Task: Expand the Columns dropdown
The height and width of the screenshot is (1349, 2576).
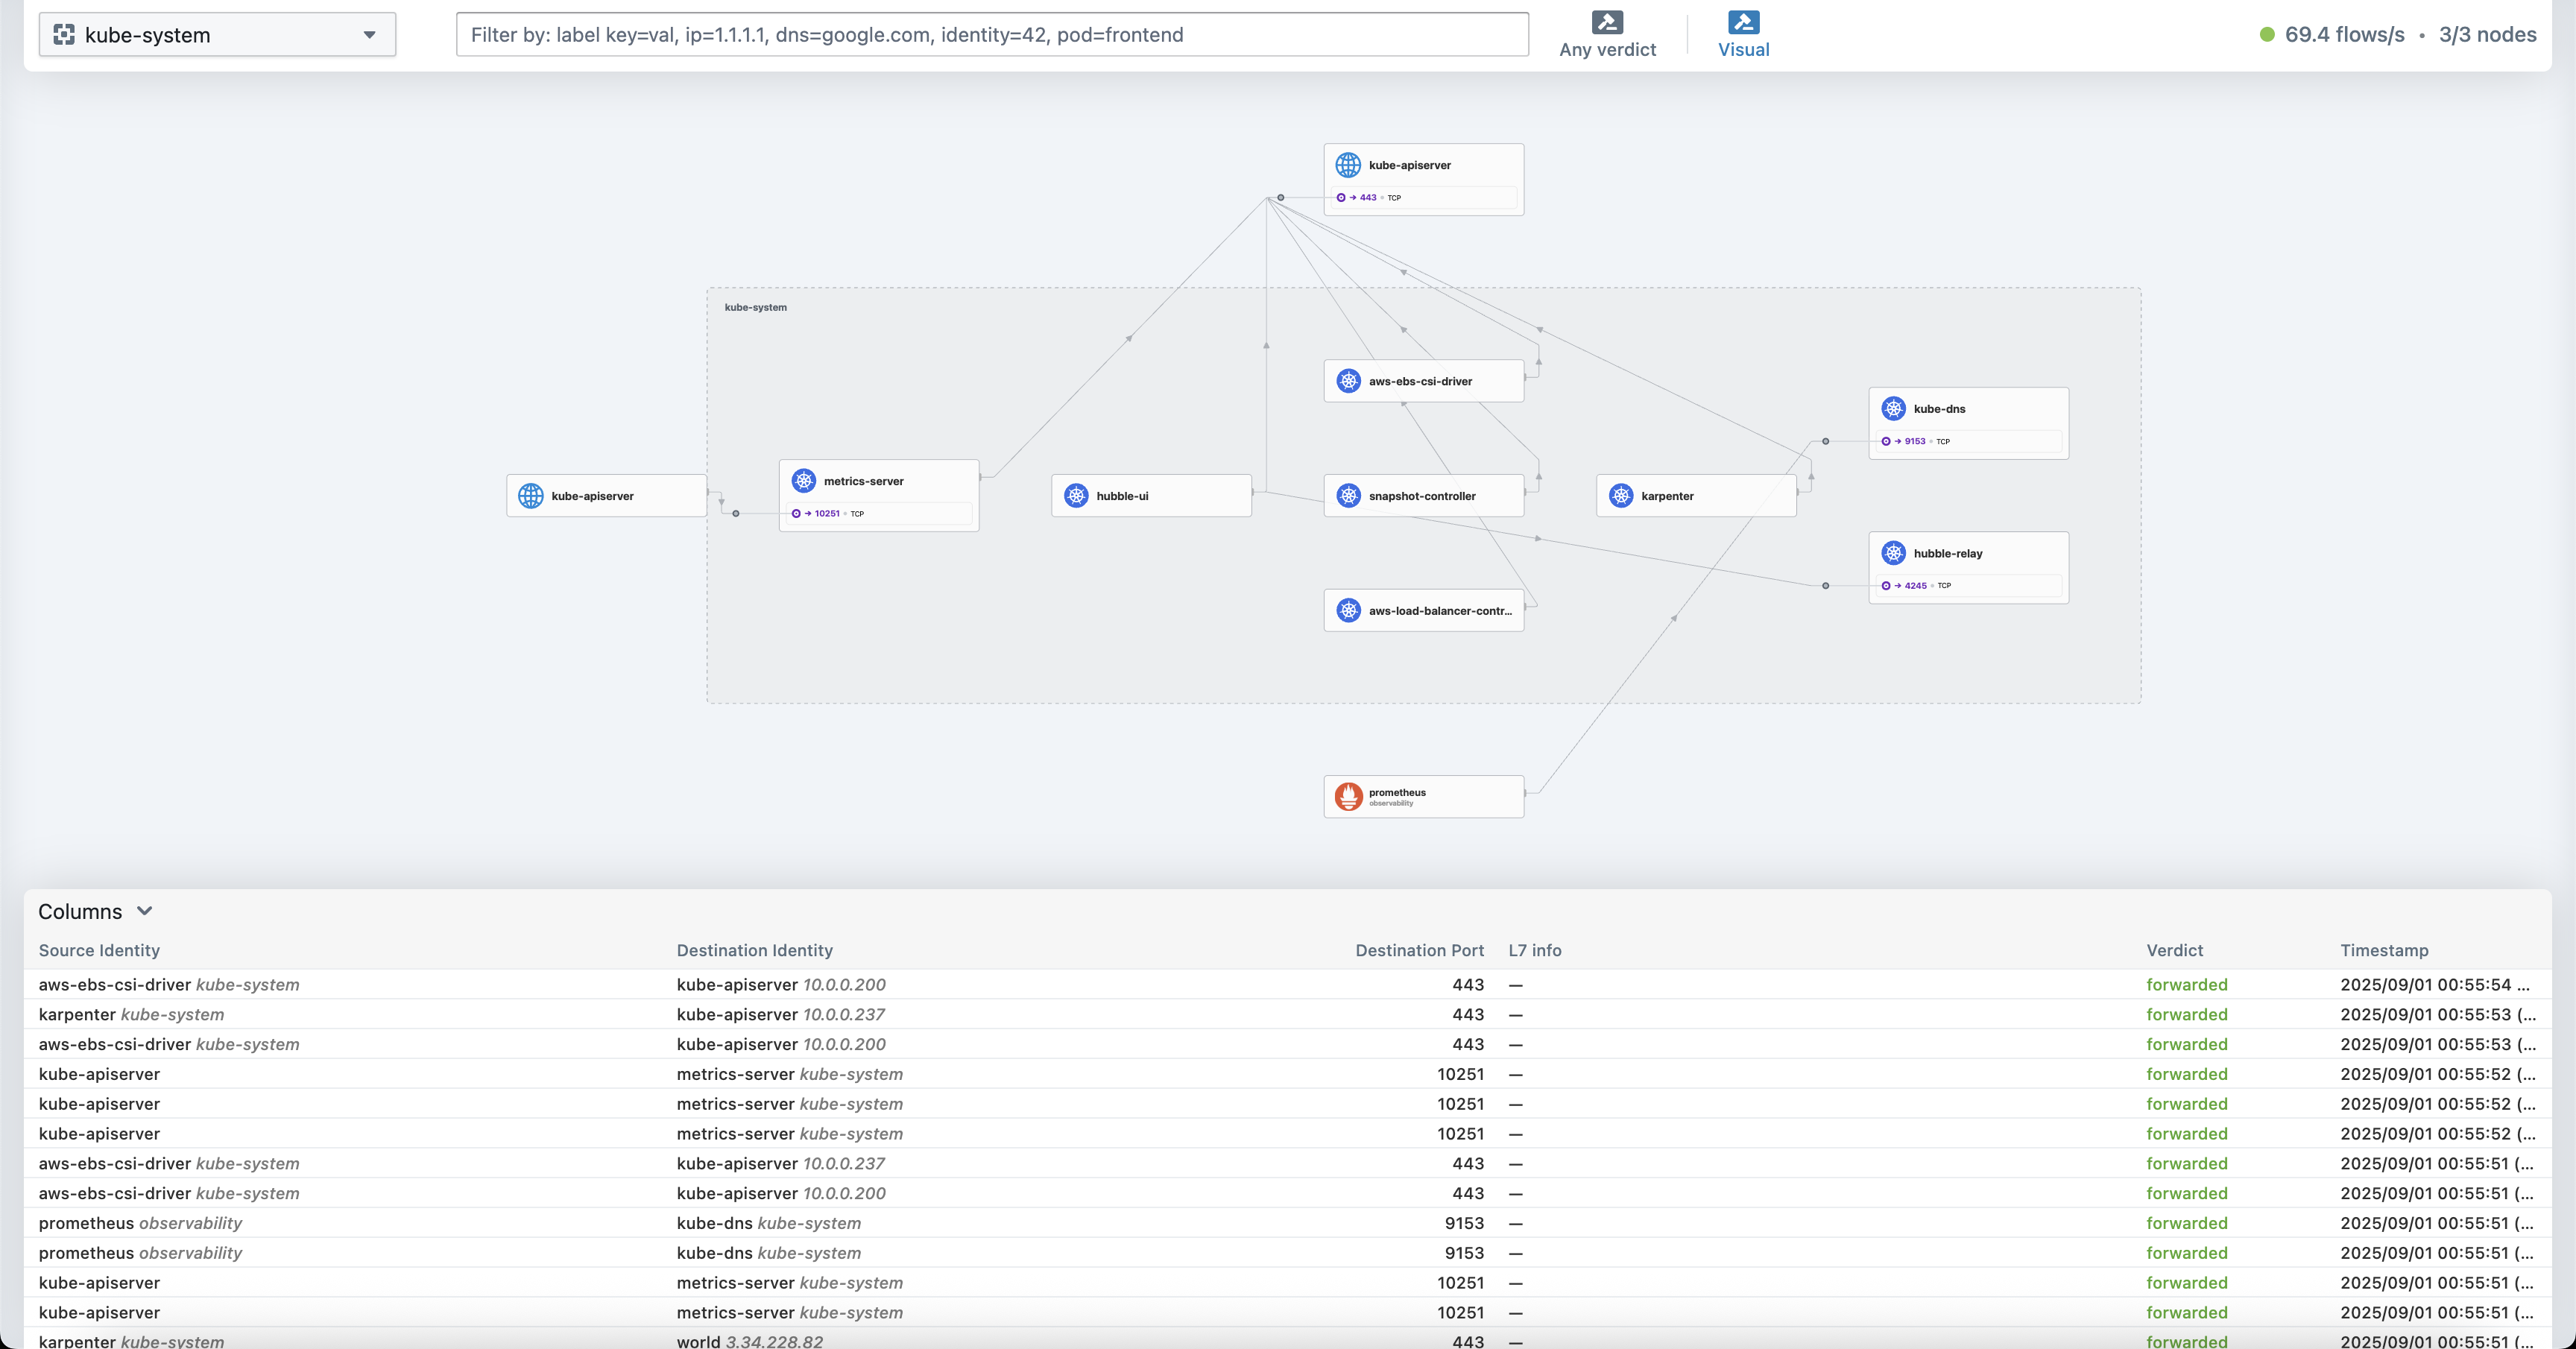Action: point(95,912)
